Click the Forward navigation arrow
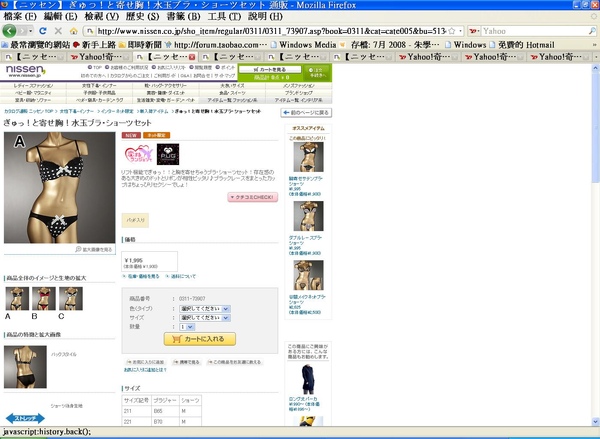 coord(22,31)
